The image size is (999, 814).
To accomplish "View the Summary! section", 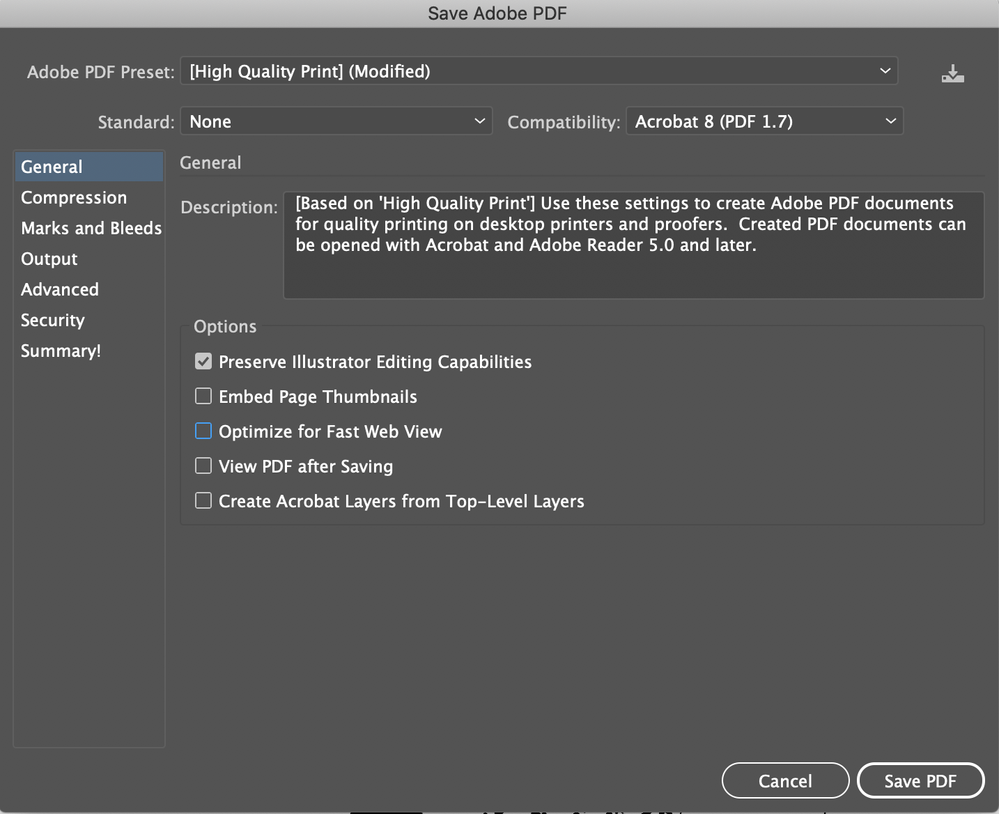I will pyautogui.click(x=89, y=350).
